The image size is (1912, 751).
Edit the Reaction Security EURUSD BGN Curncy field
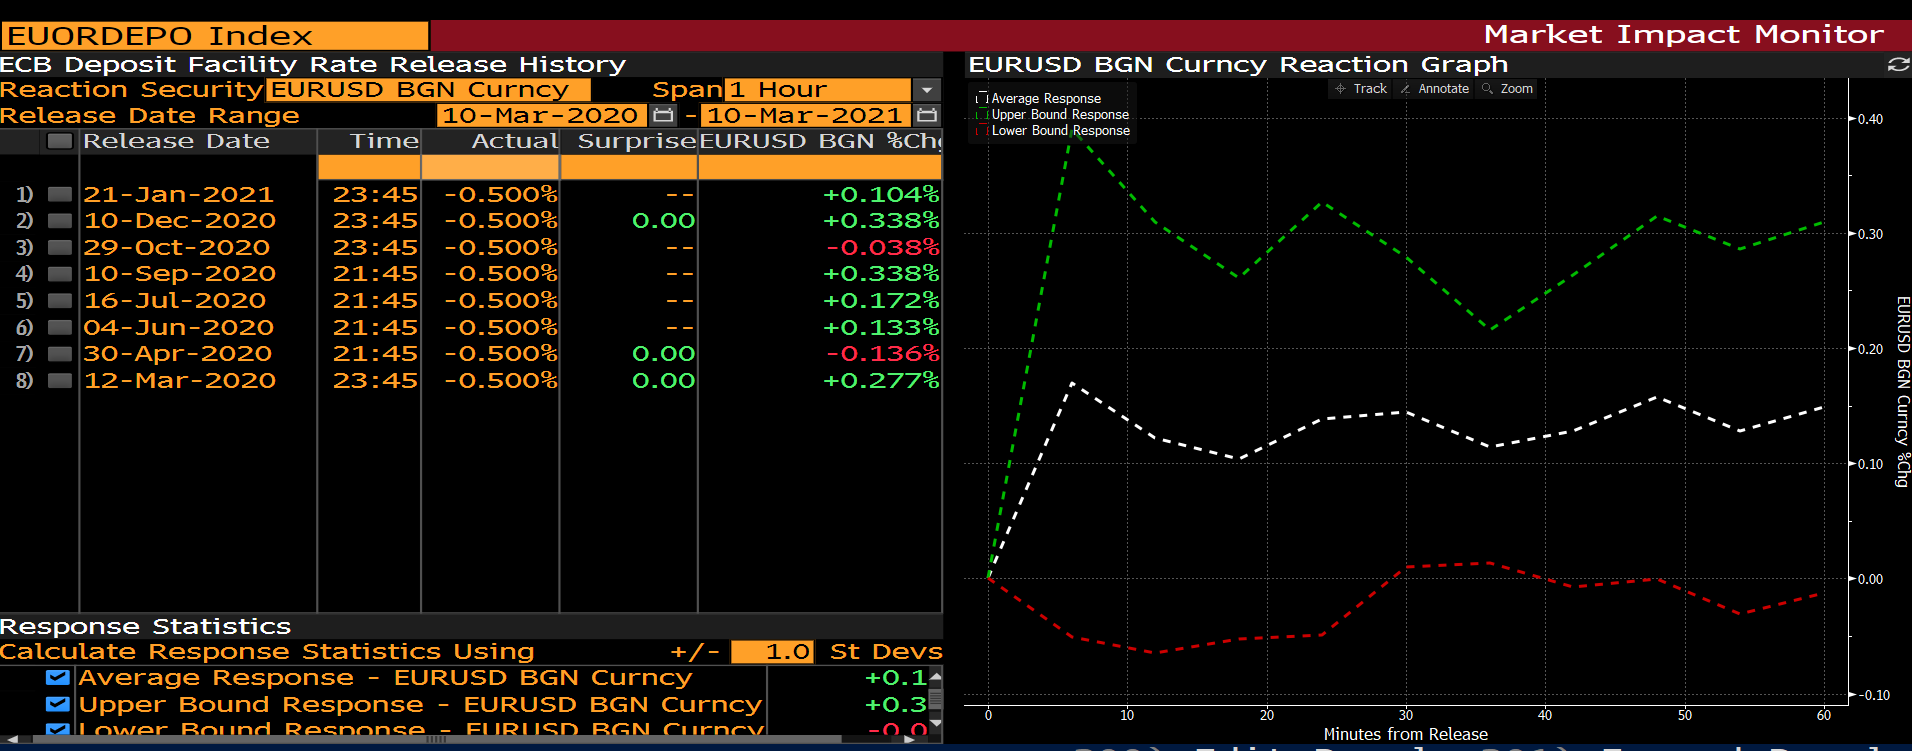[428, 90]
